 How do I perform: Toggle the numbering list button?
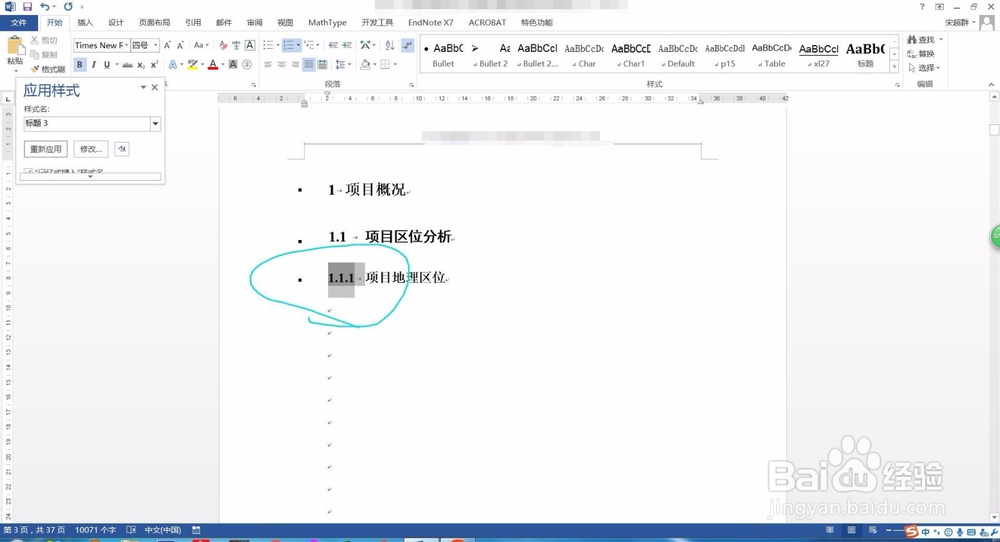[288, 45]
